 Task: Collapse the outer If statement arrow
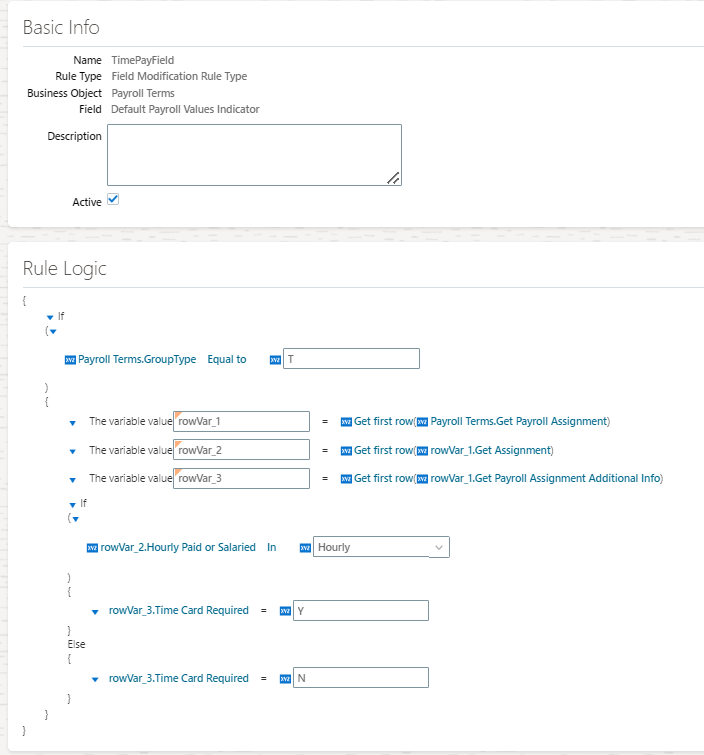pos(50,317)
